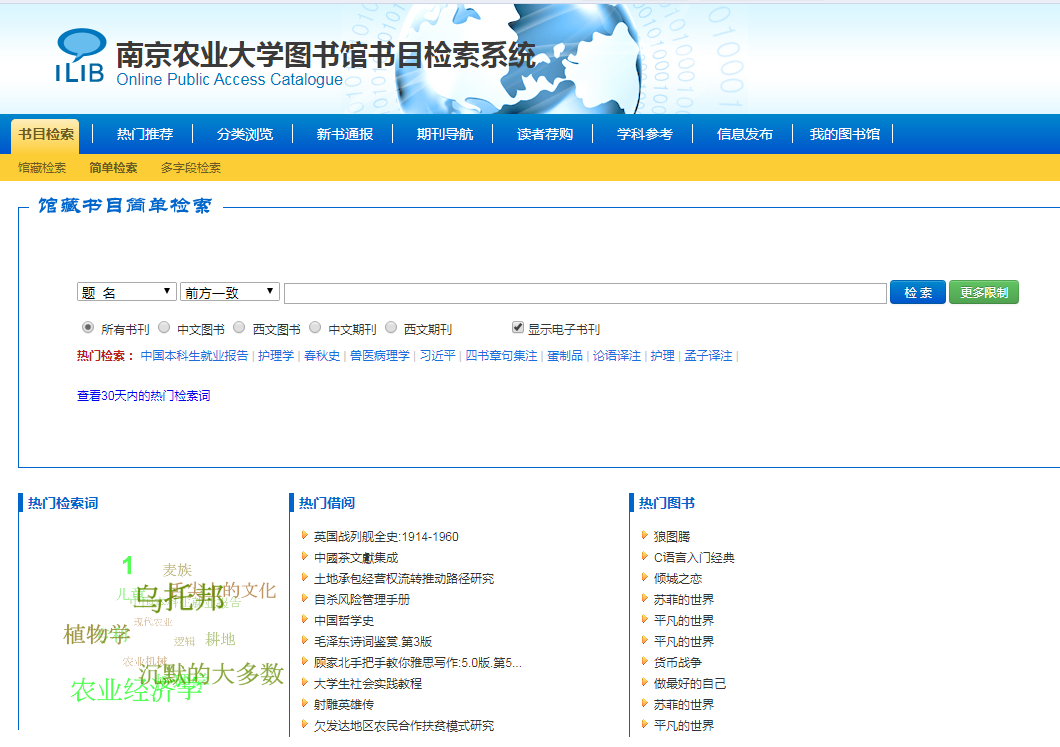Select the 简单检索 sub-tab

click(x=113, y=168)
